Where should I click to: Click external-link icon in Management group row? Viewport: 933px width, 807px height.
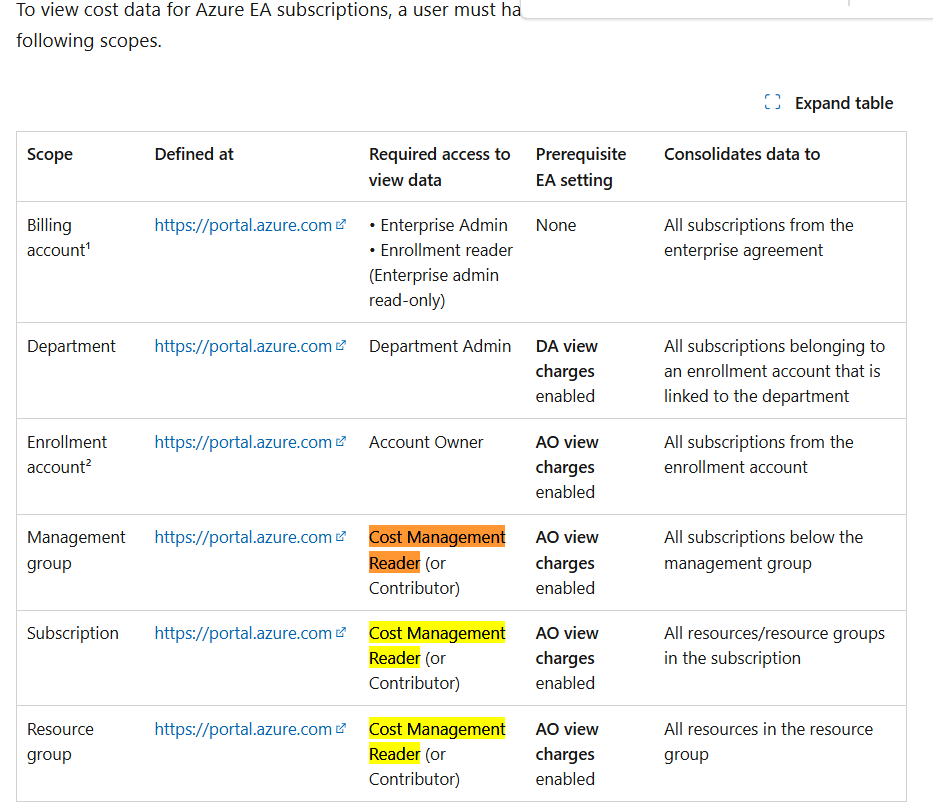(341, 536)
